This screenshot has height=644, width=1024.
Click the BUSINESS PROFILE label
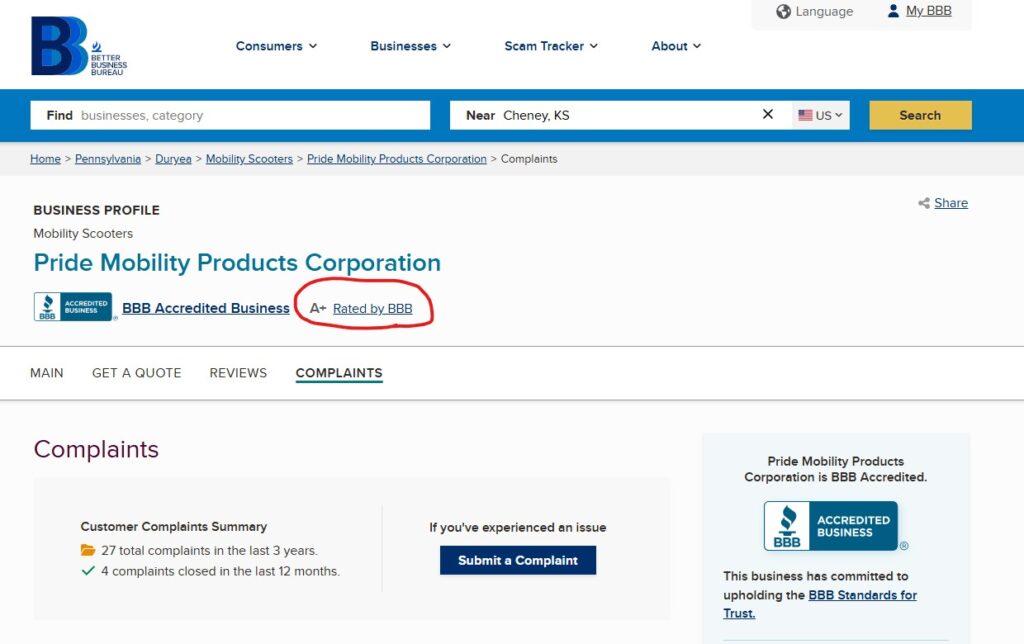pos(97,210)
